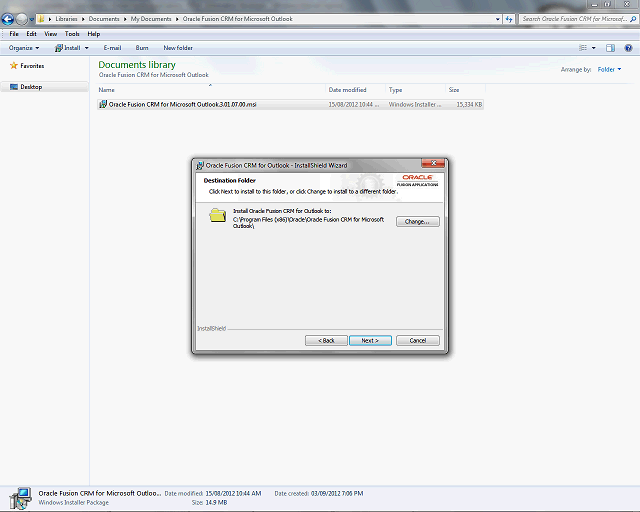Image resolution: width=640 pixels, height=512 pixels.
Task: Select Documents in the address breadcrumb
Action: (x=104, y=19)
